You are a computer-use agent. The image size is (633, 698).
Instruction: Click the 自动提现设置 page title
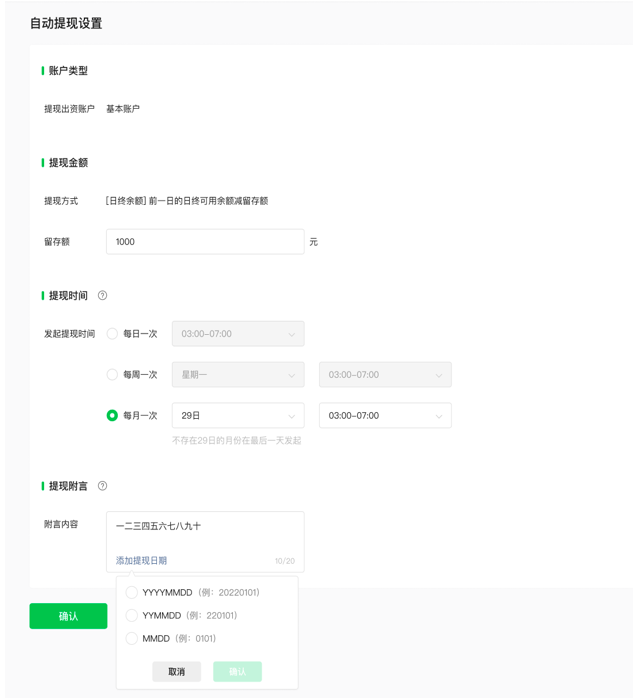[66, 24]
